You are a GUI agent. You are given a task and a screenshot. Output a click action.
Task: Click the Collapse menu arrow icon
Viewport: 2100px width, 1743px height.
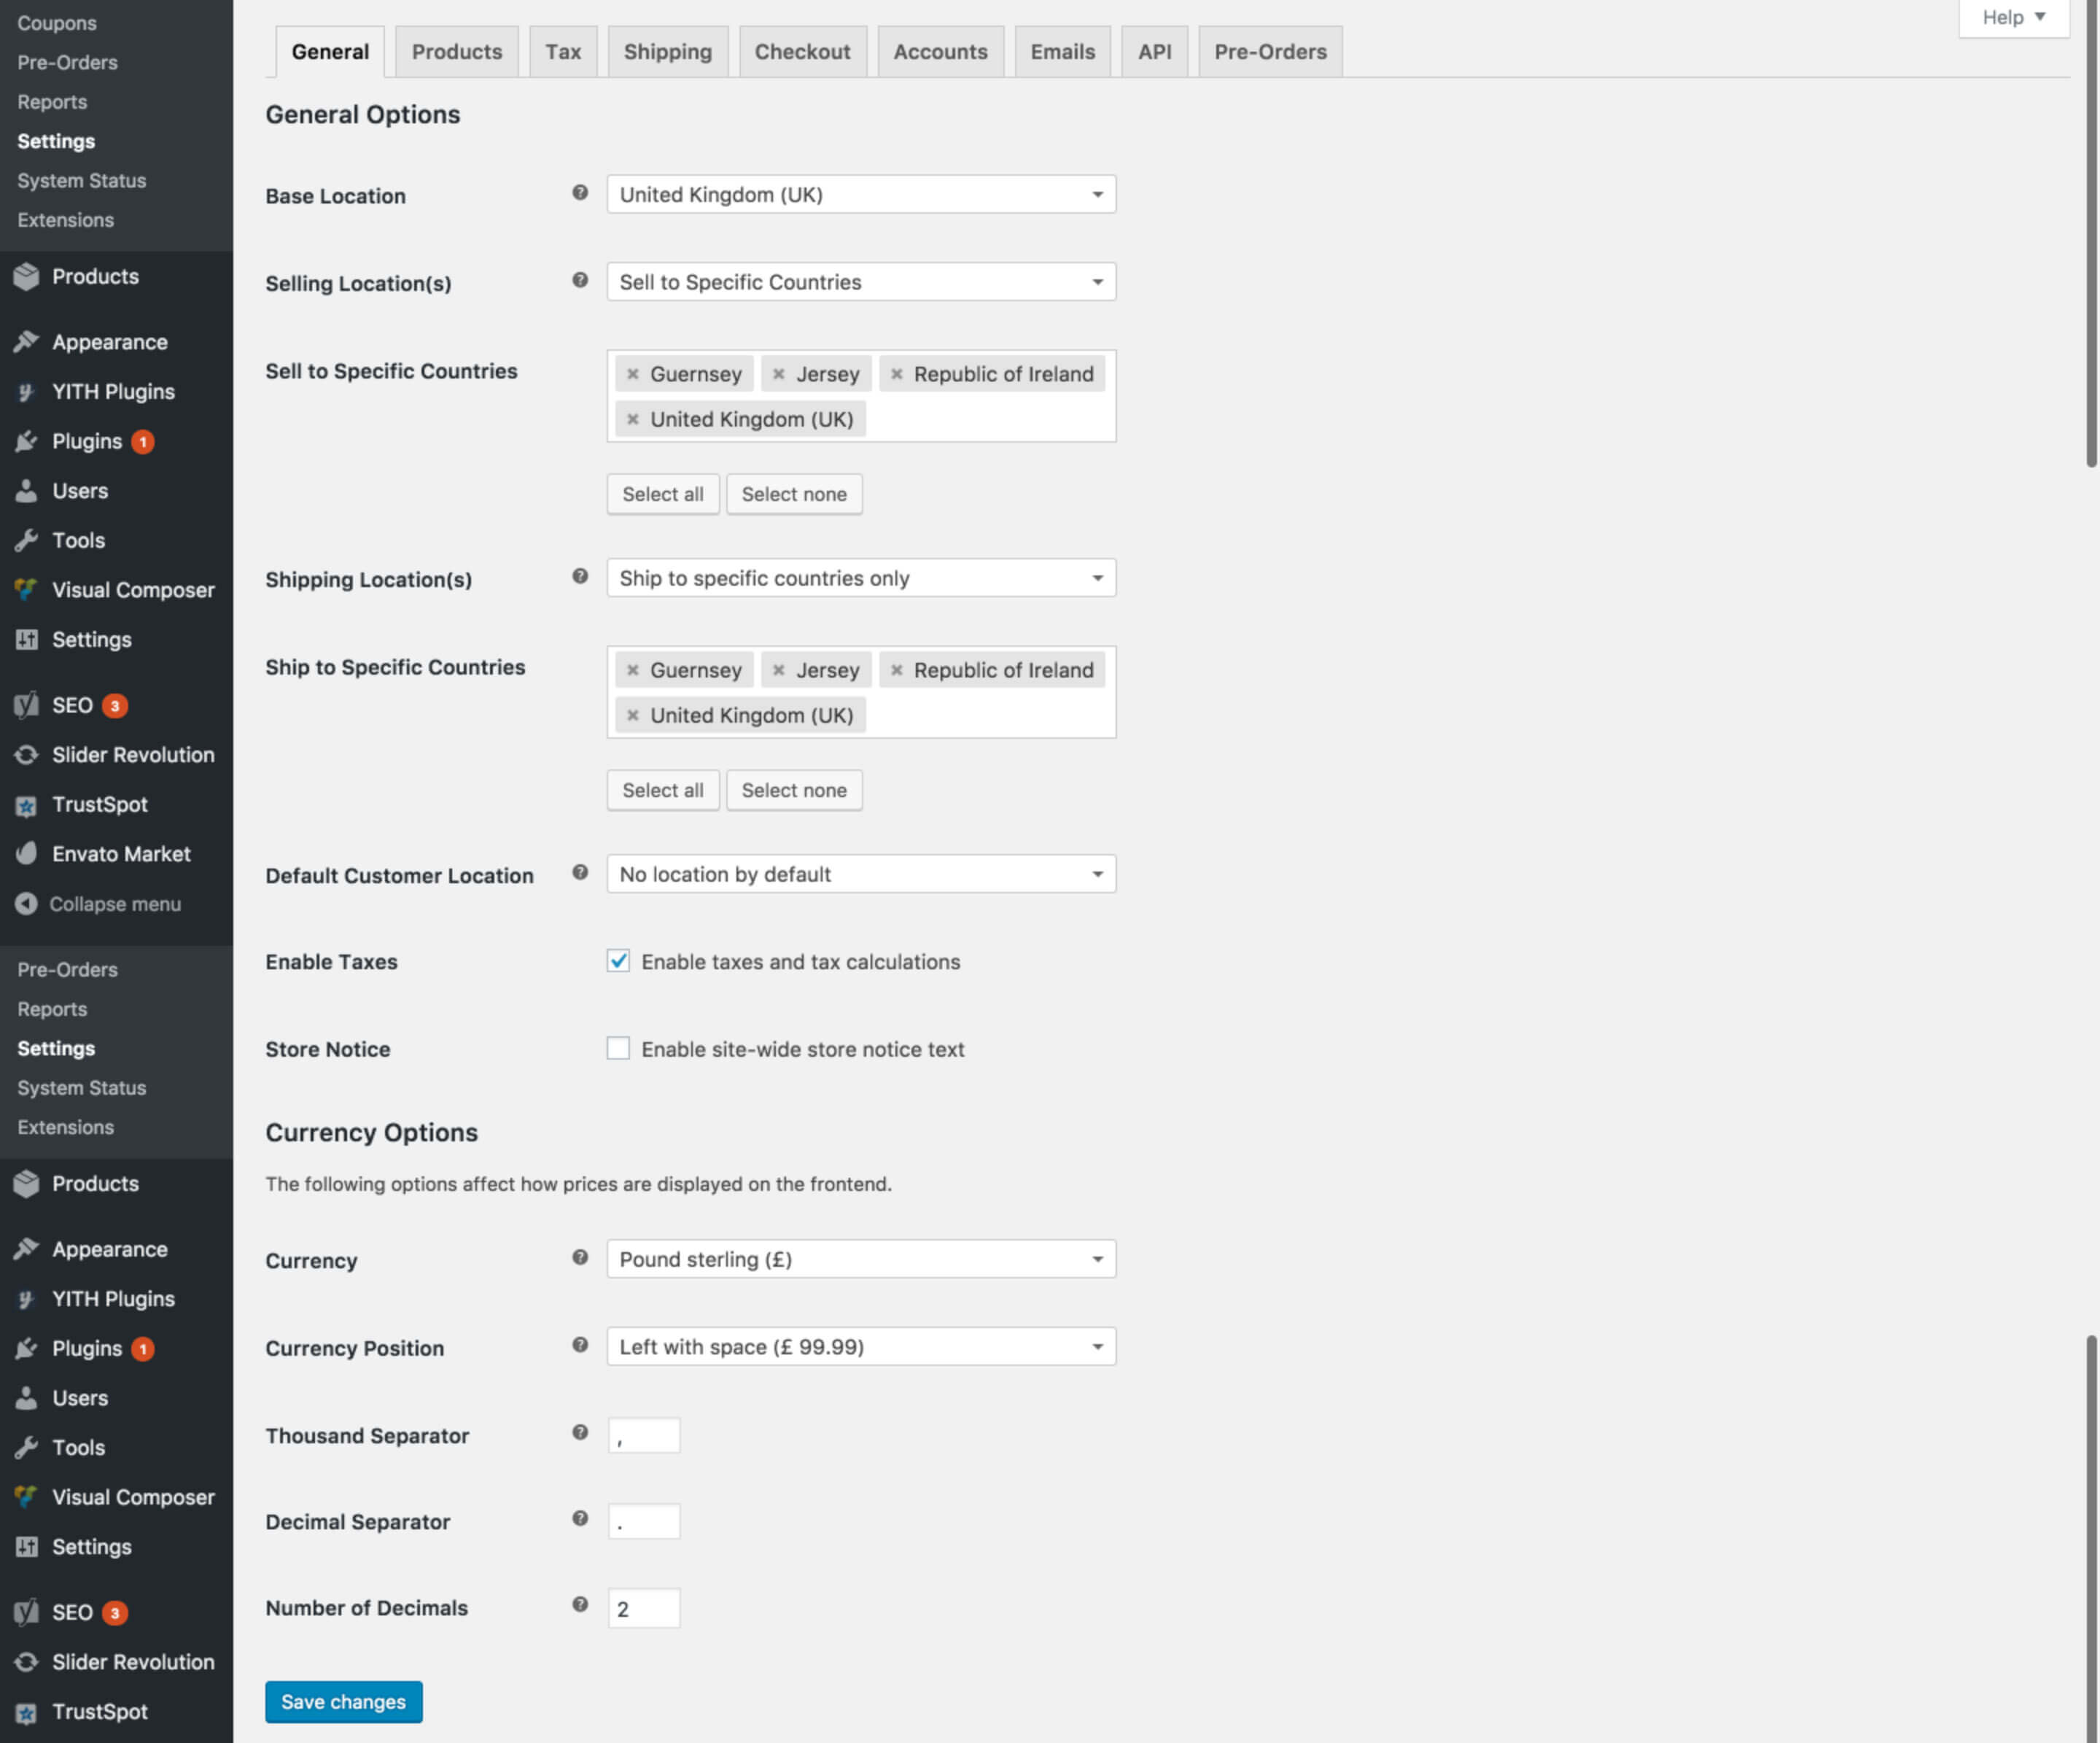pyautogui.click(x=27, y=903)
